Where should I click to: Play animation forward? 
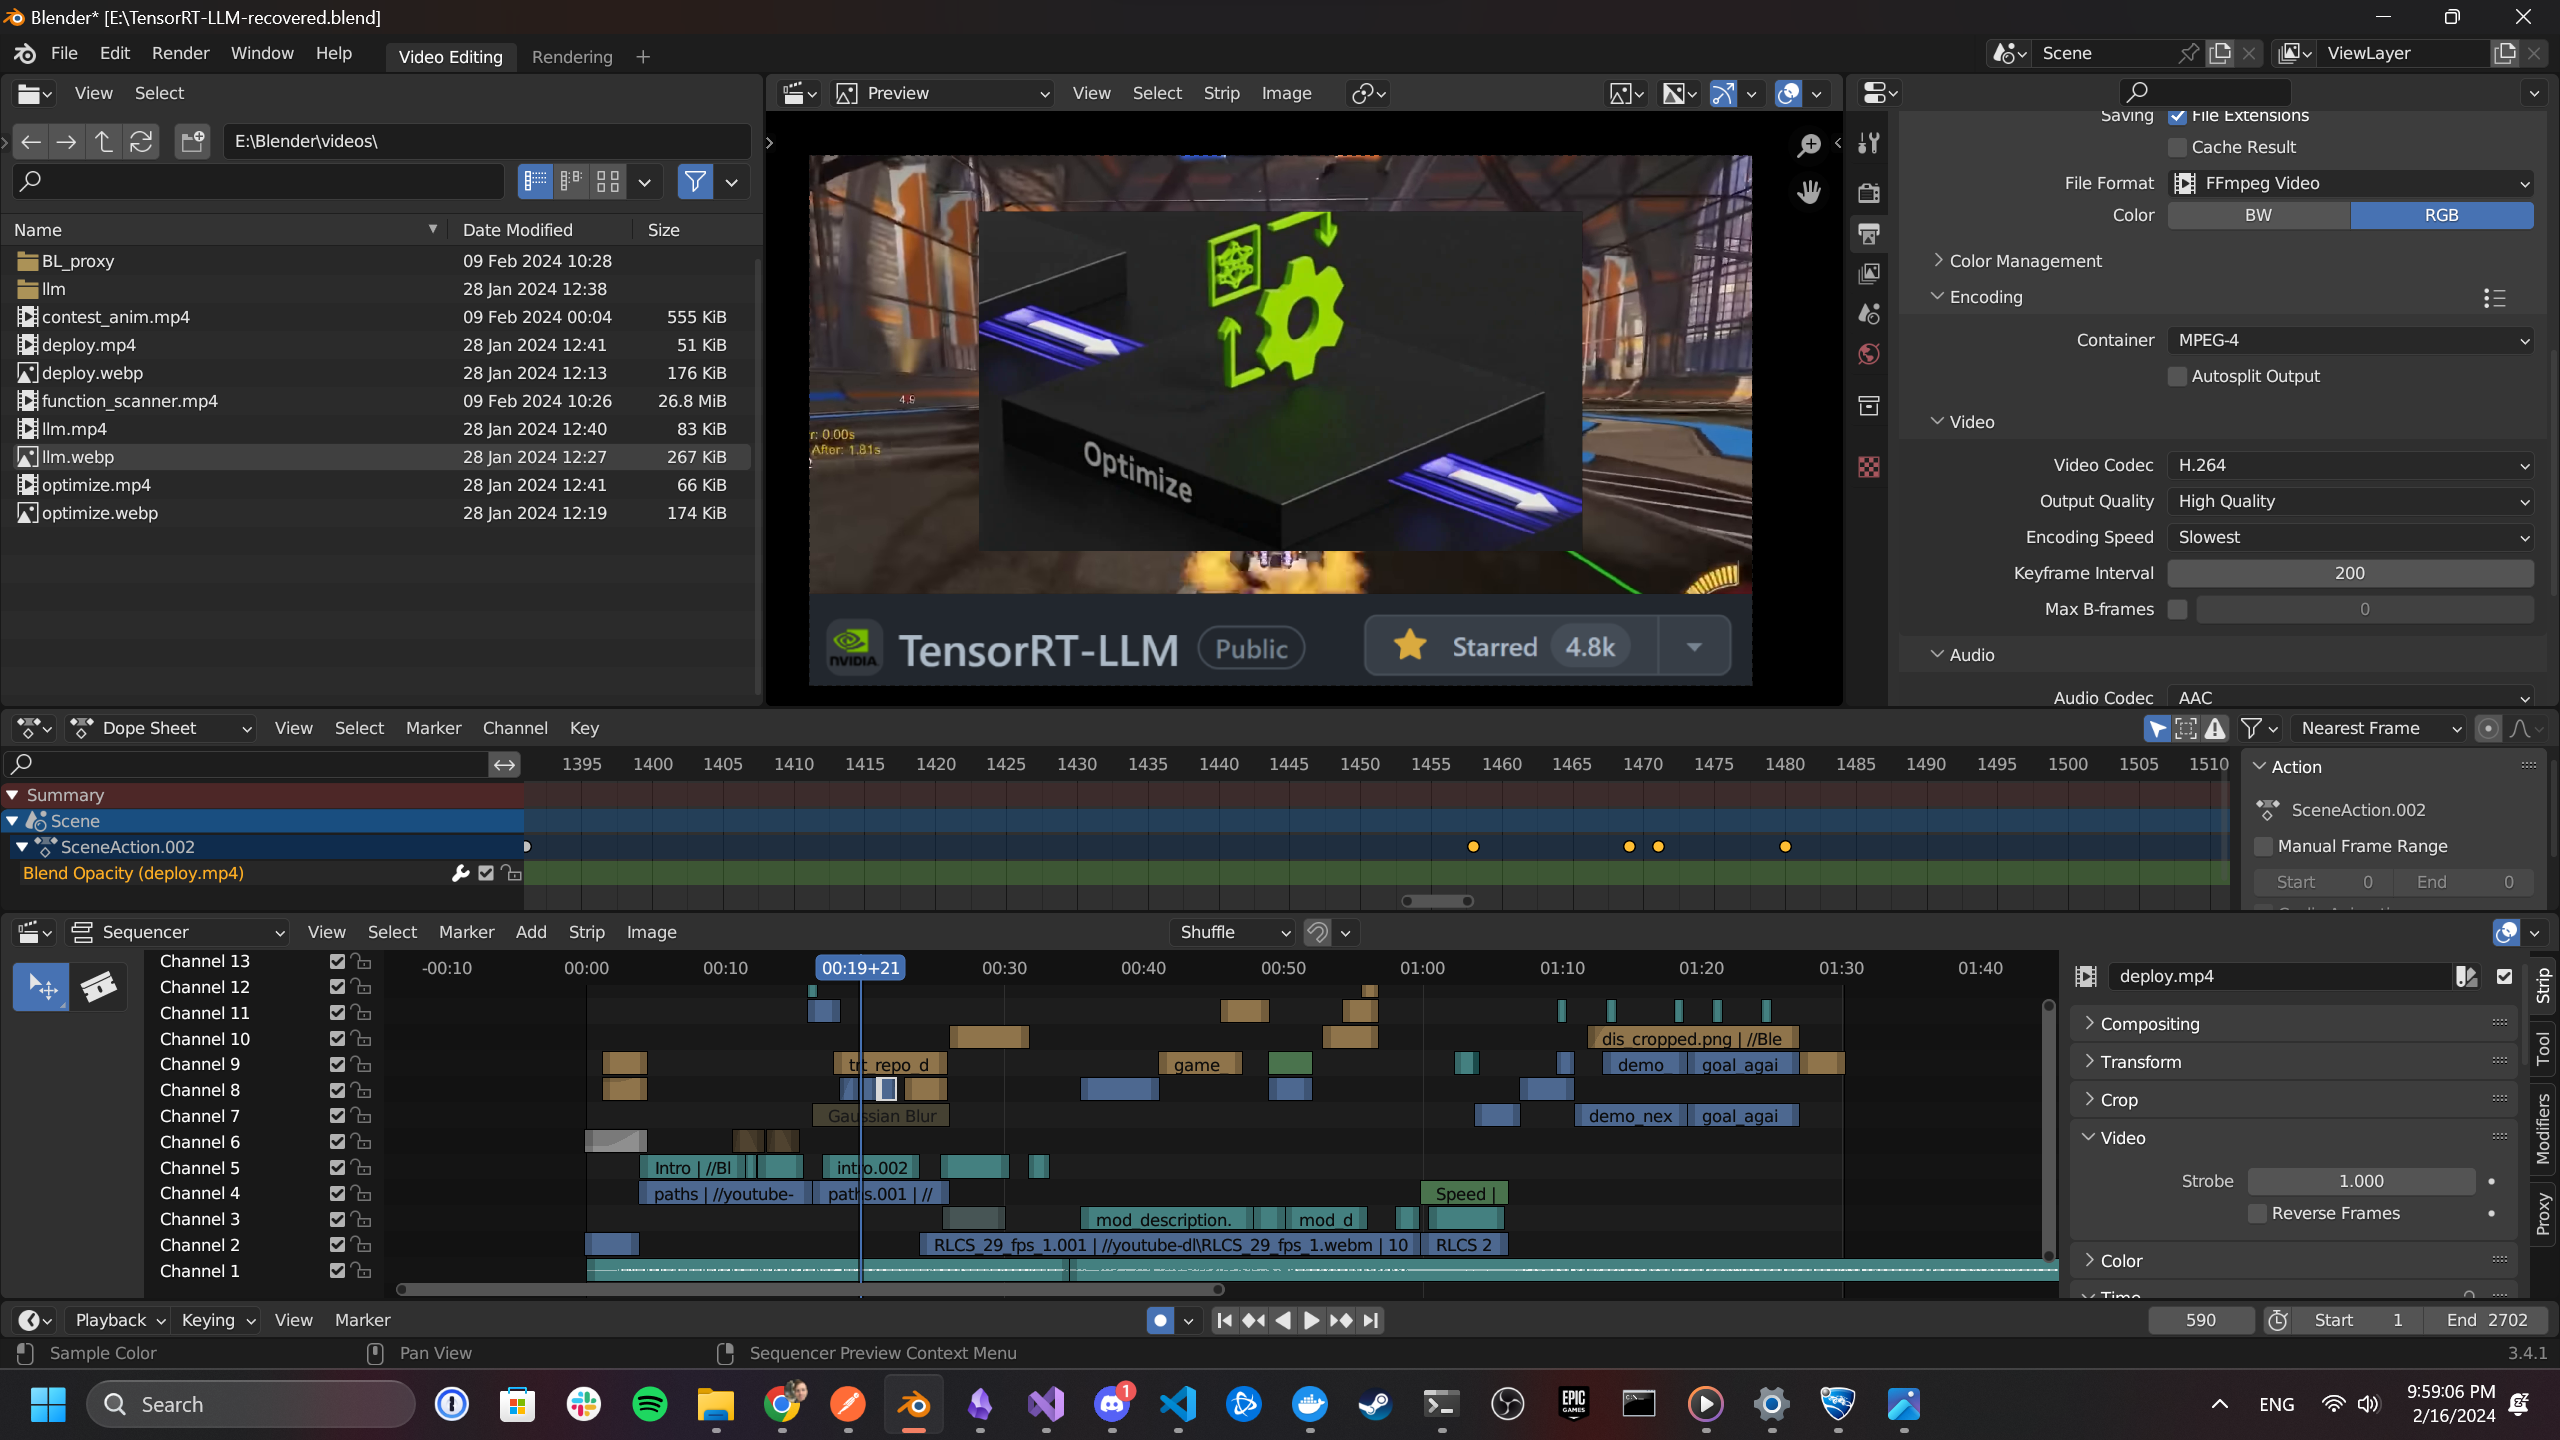coord(1311,1321)
